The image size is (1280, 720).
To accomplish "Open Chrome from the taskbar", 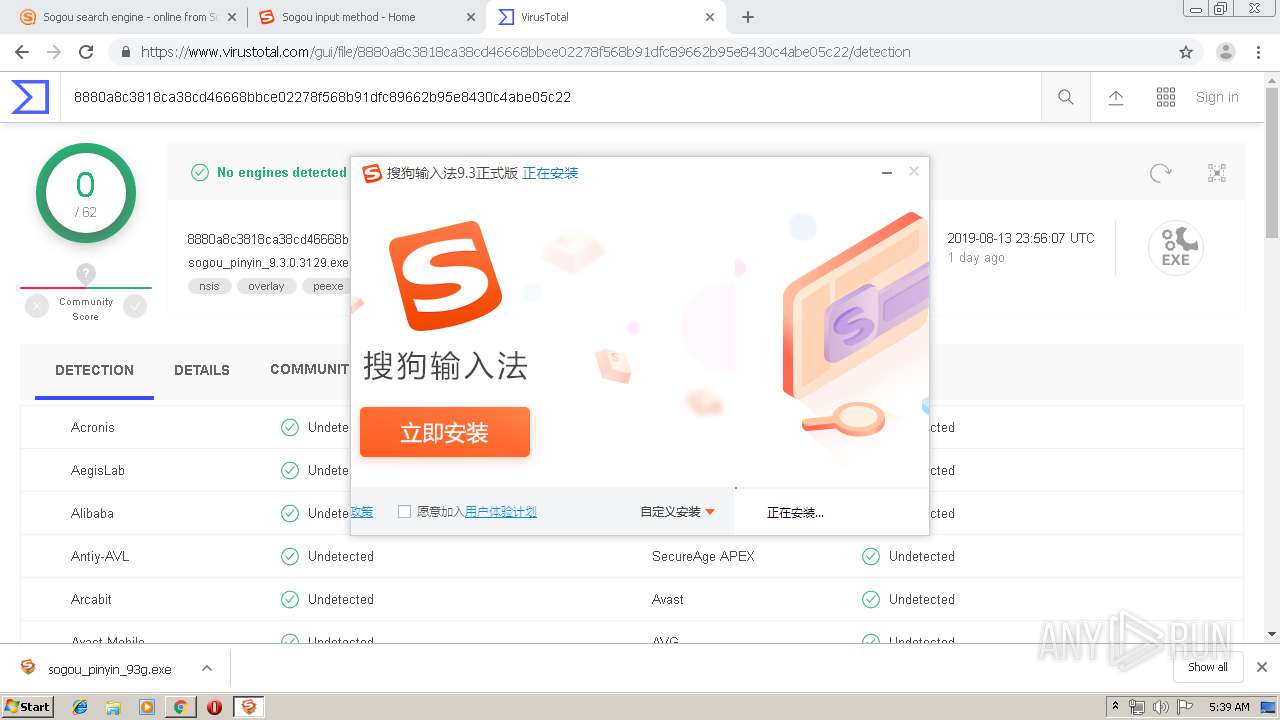I will point(180,706).
